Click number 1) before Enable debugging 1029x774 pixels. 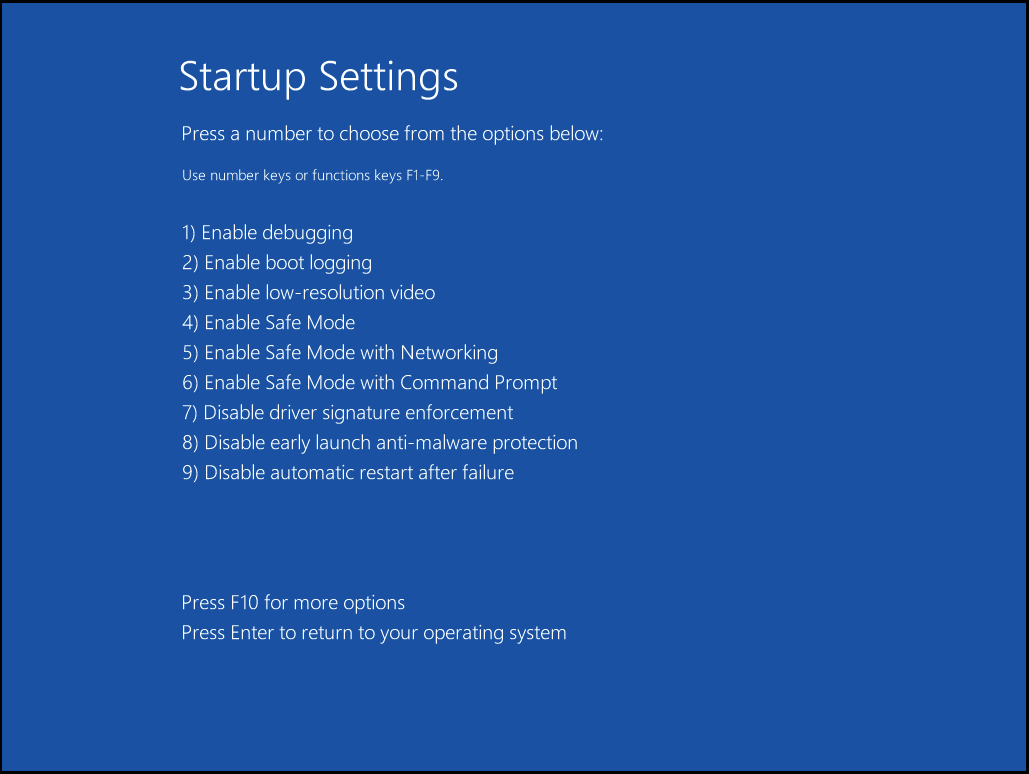pyautogui.click(x=188, y=233)
